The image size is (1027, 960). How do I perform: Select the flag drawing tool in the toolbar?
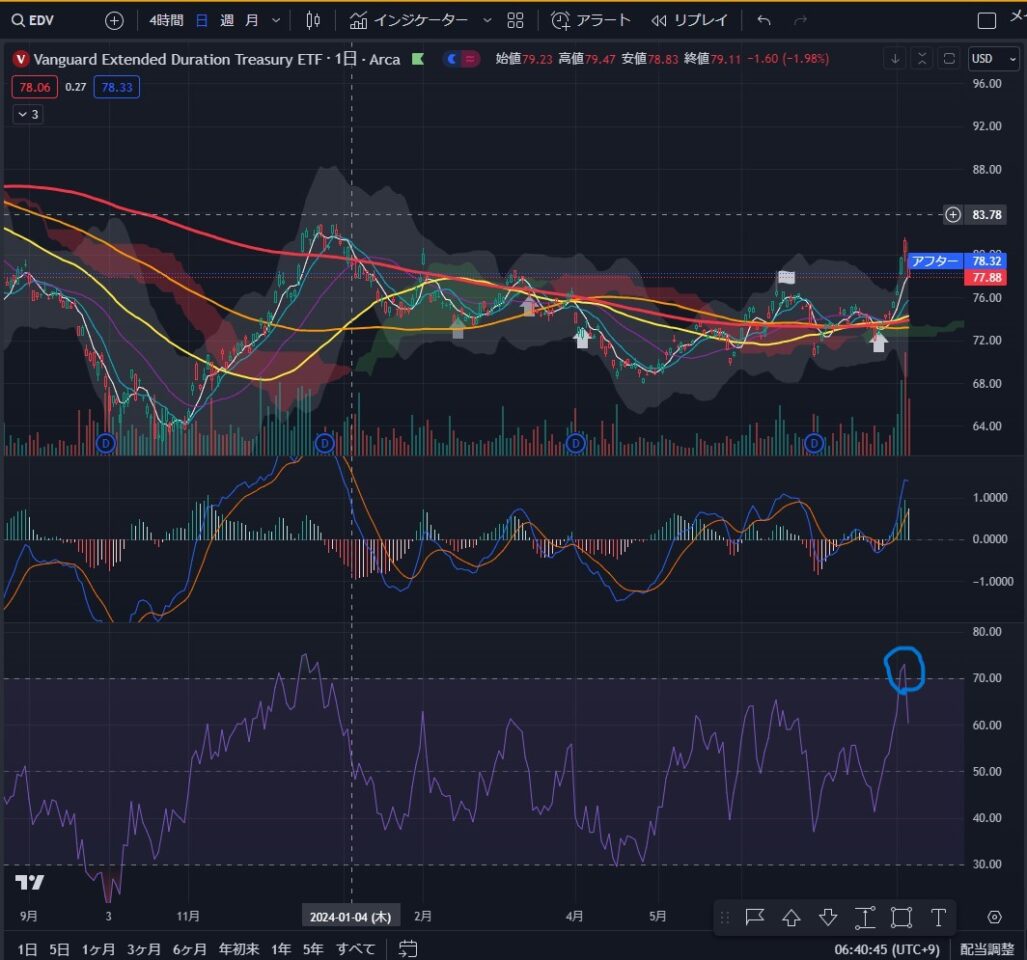pos(755,917)
